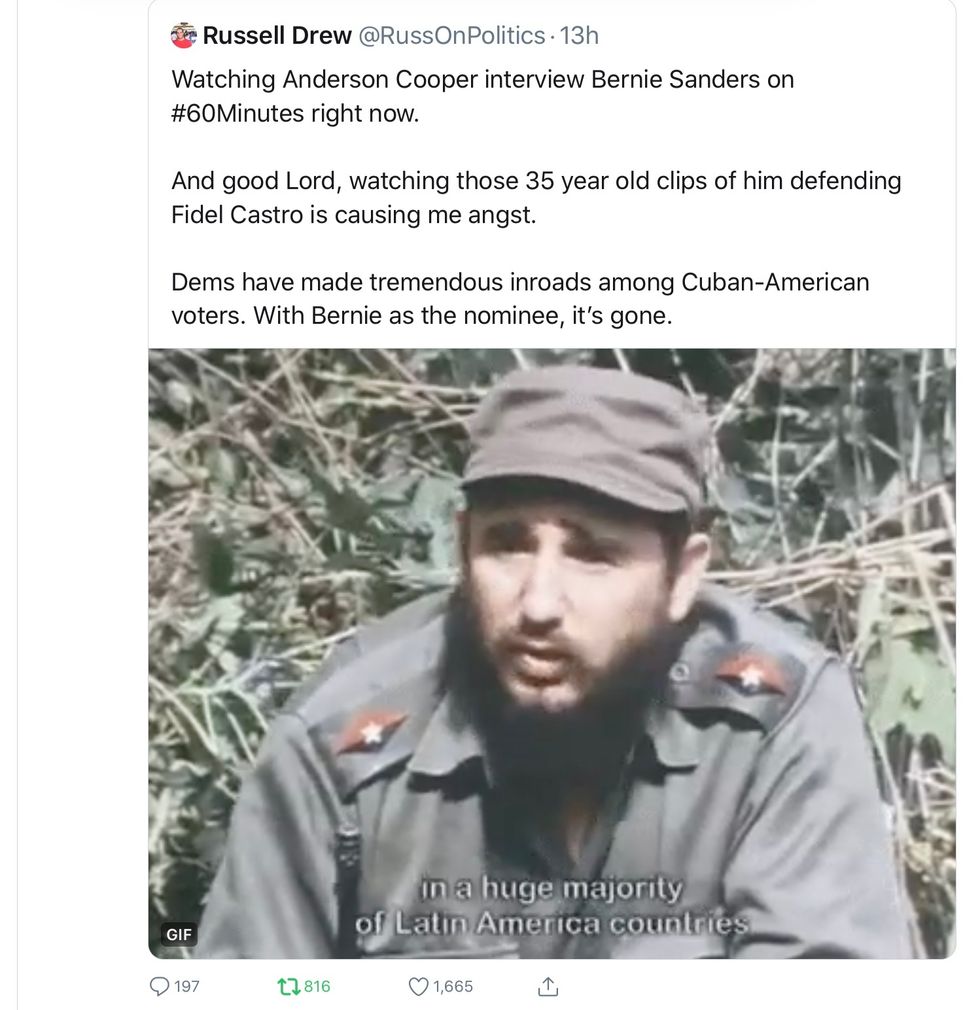Visit the @RussOnPolitics handle

[451, 35]
